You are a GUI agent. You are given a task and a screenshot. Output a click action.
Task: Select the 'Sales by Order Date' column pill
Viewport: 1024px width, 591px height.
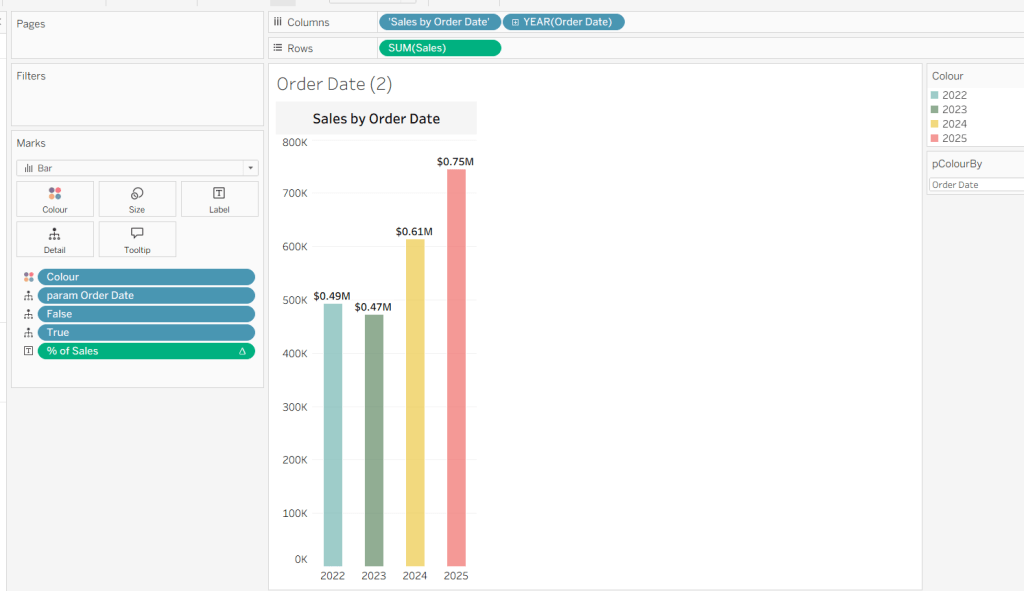tap(439, 22)
